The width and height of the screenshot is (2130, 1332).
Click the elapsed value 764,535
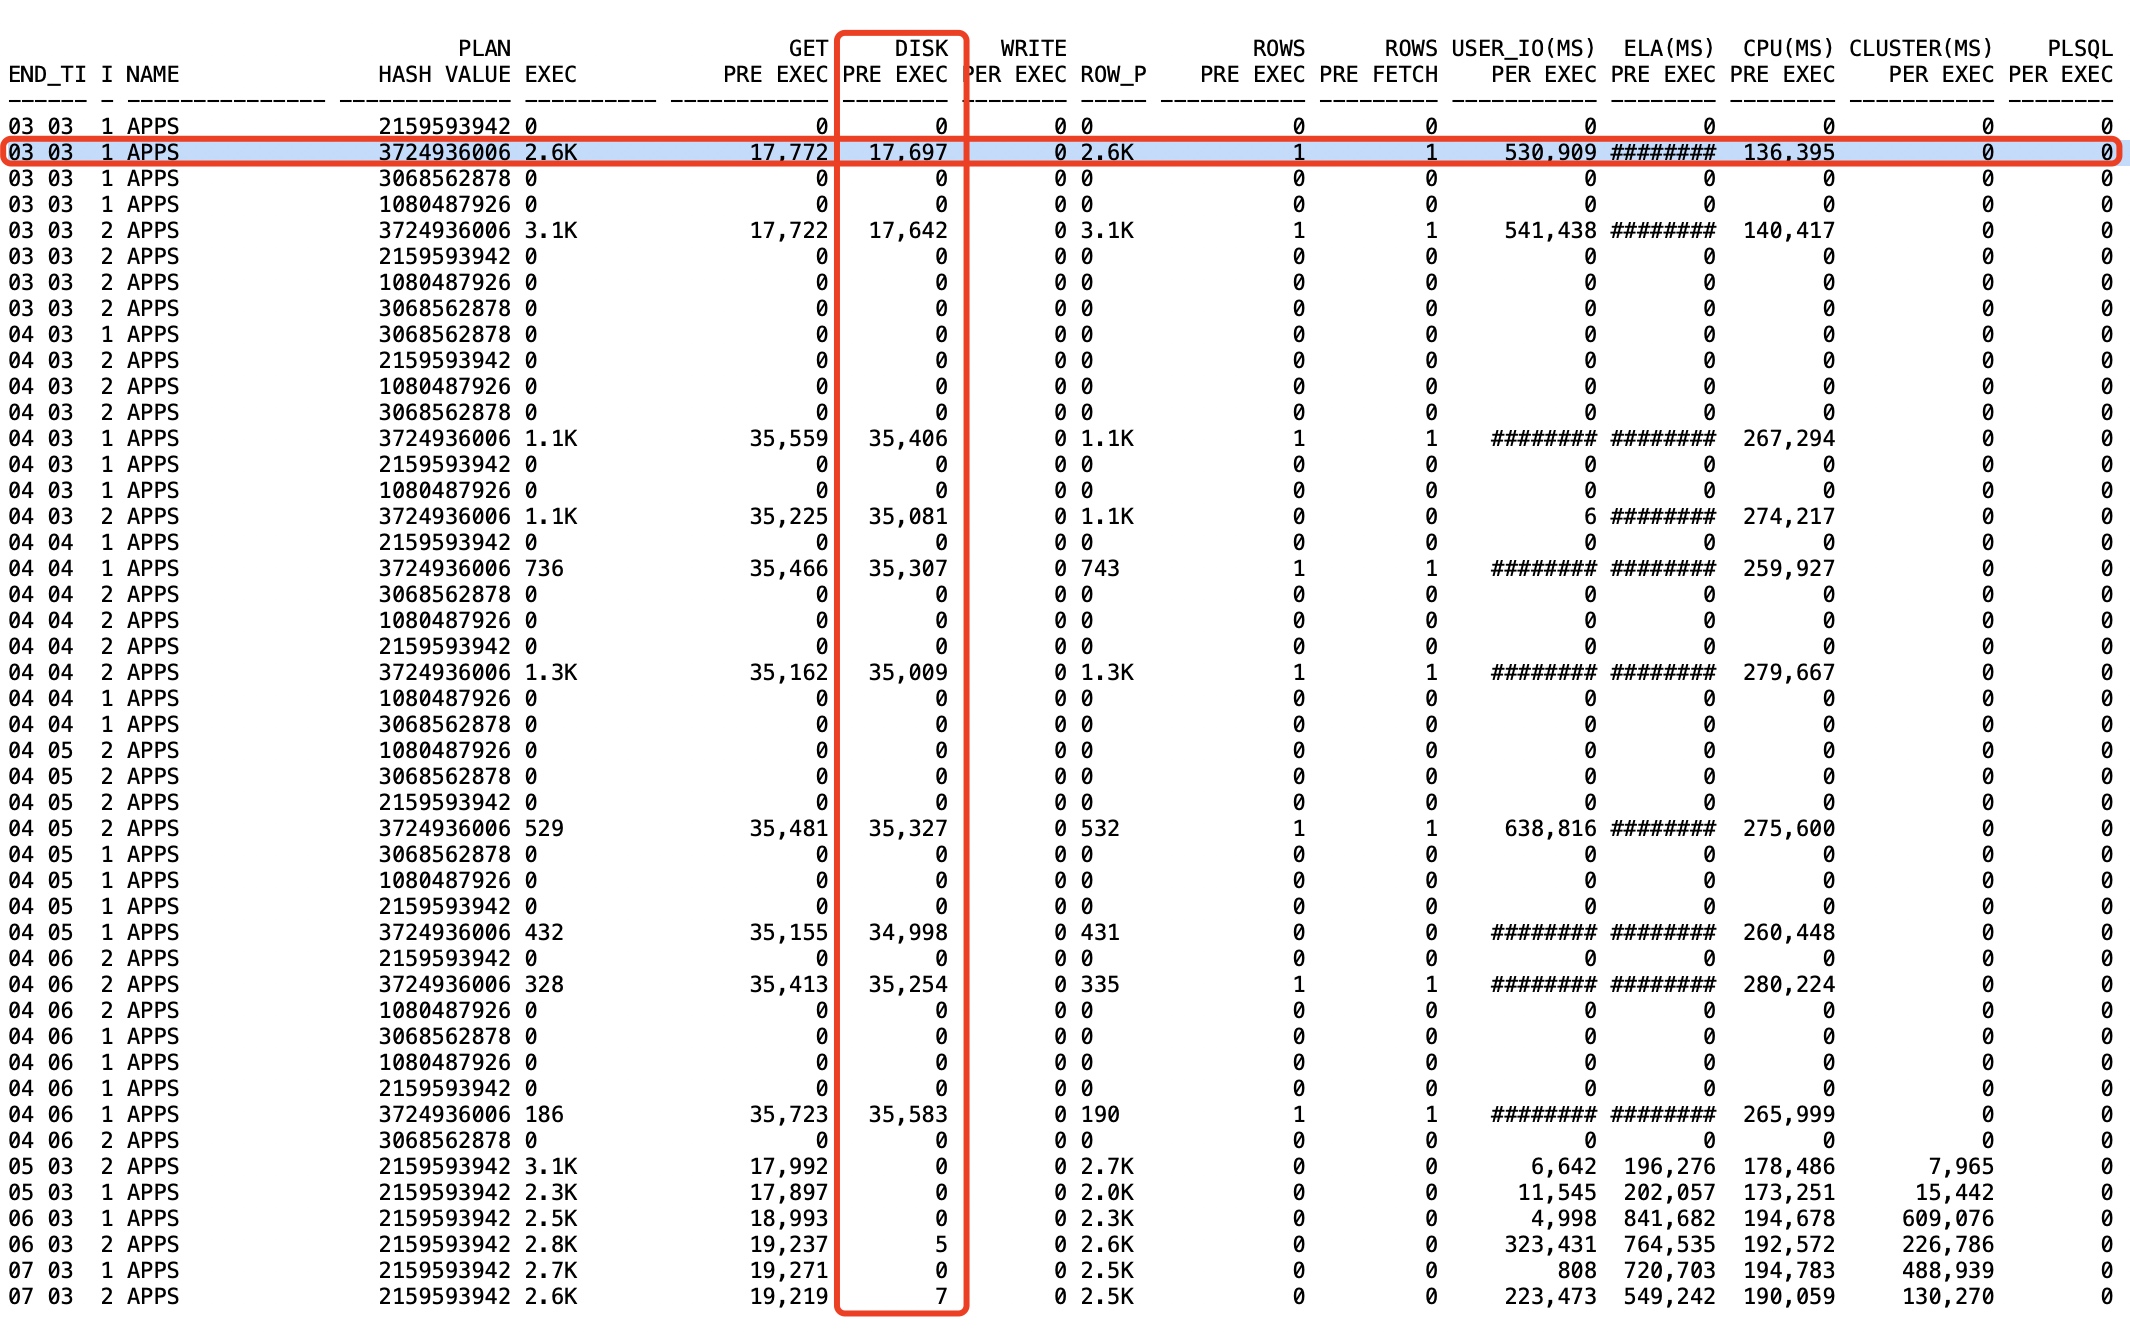(1669, 1245)
